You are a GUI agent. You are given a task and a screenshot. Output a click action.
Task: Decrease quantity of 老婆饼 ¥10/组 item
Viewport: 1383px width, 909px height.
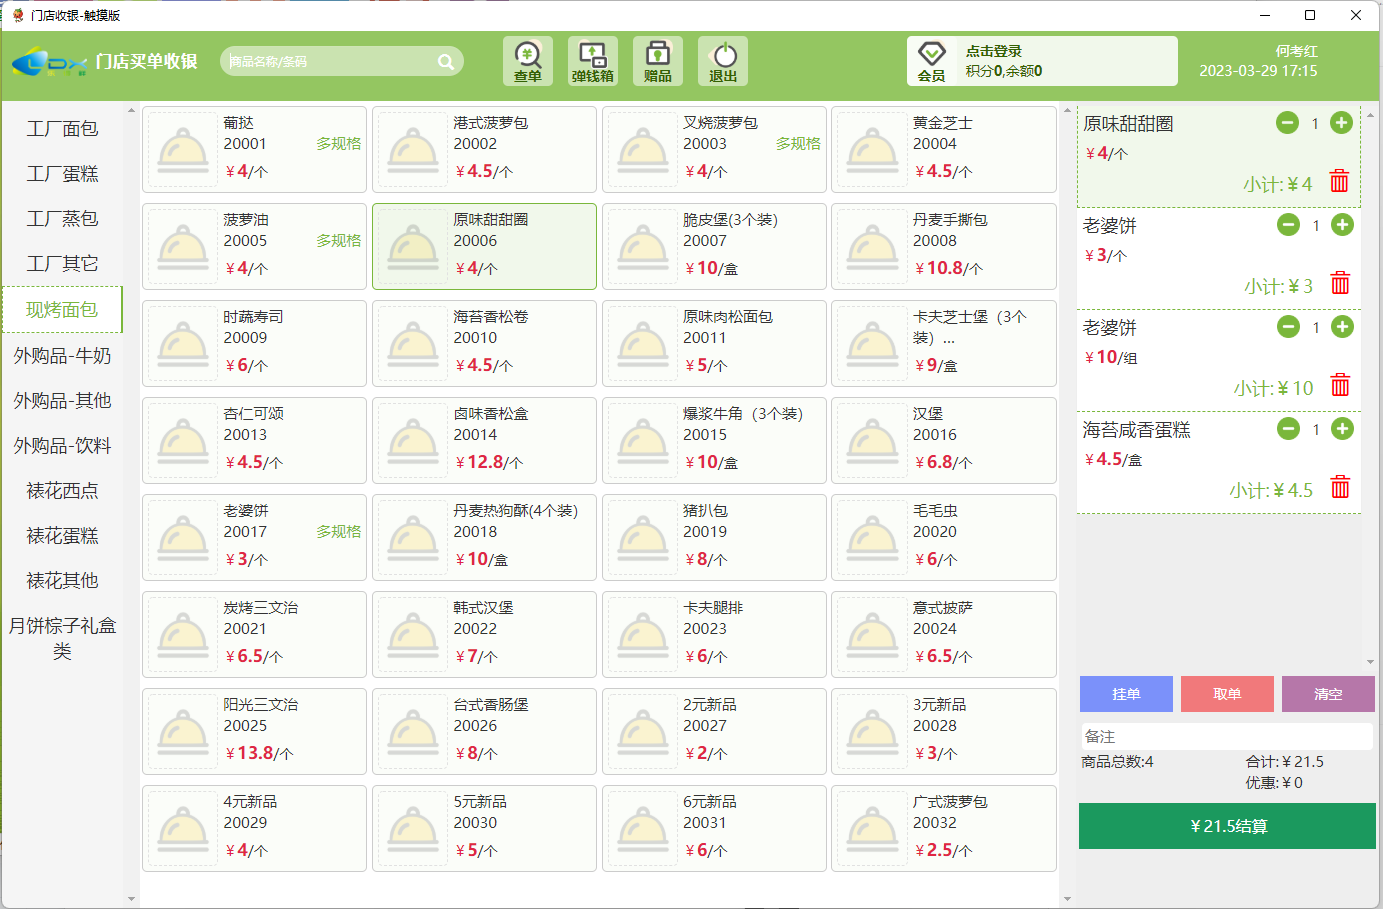pos(1288,327)
